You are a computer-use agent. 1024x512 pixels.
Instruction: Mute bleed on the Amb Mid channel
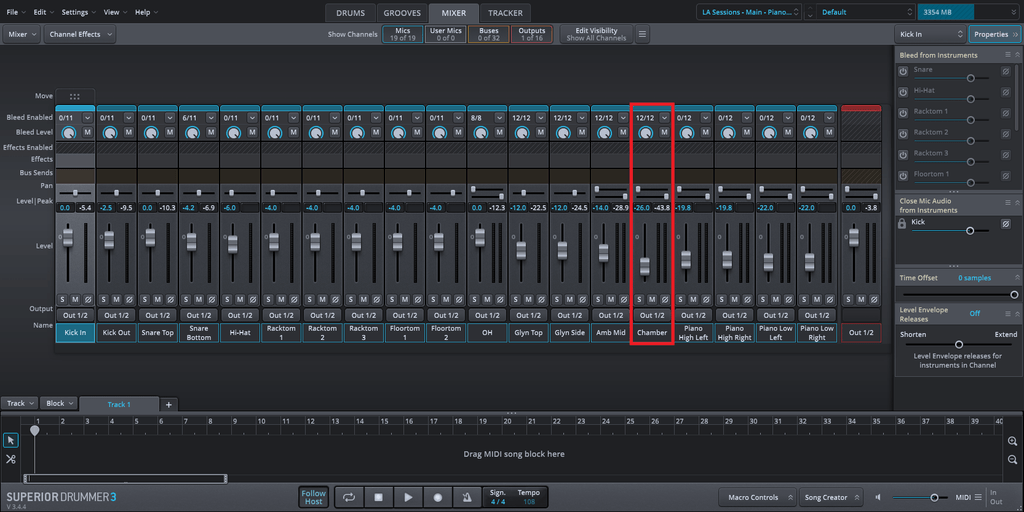pos(622,132)
